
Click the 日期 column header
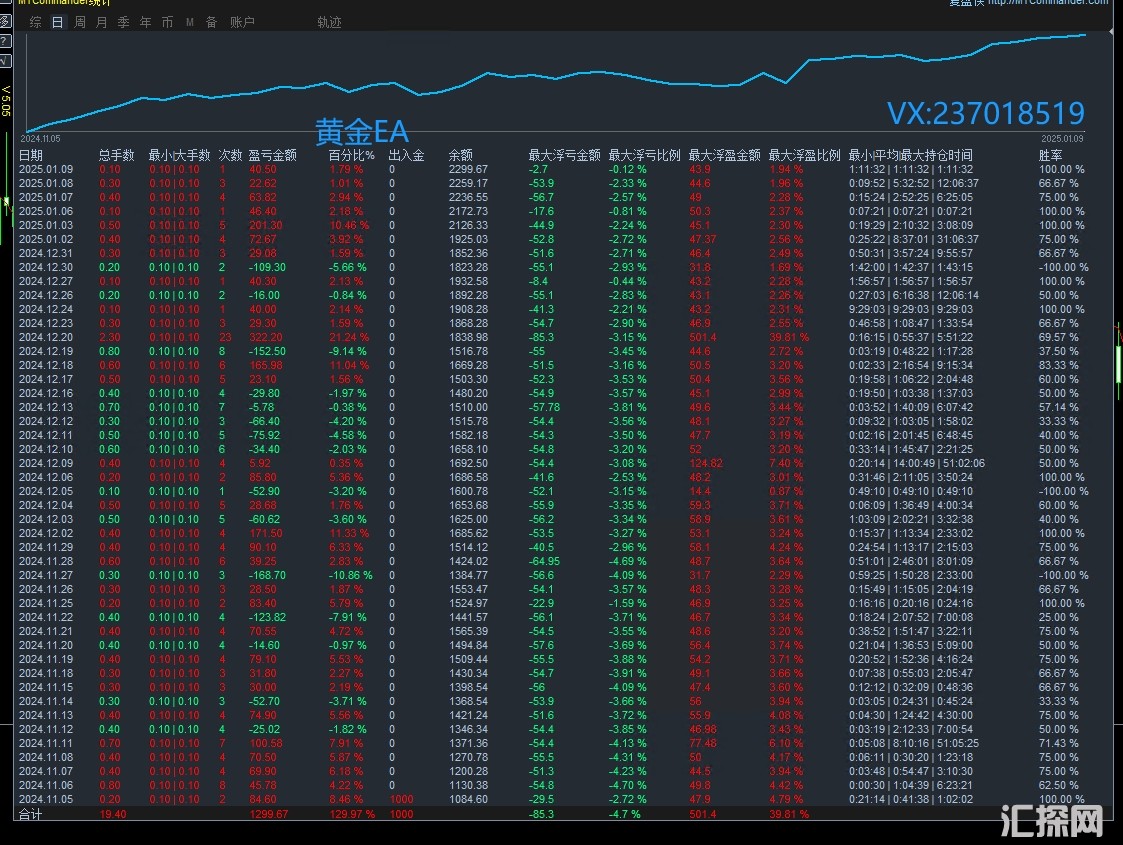(x=31, y=155)
